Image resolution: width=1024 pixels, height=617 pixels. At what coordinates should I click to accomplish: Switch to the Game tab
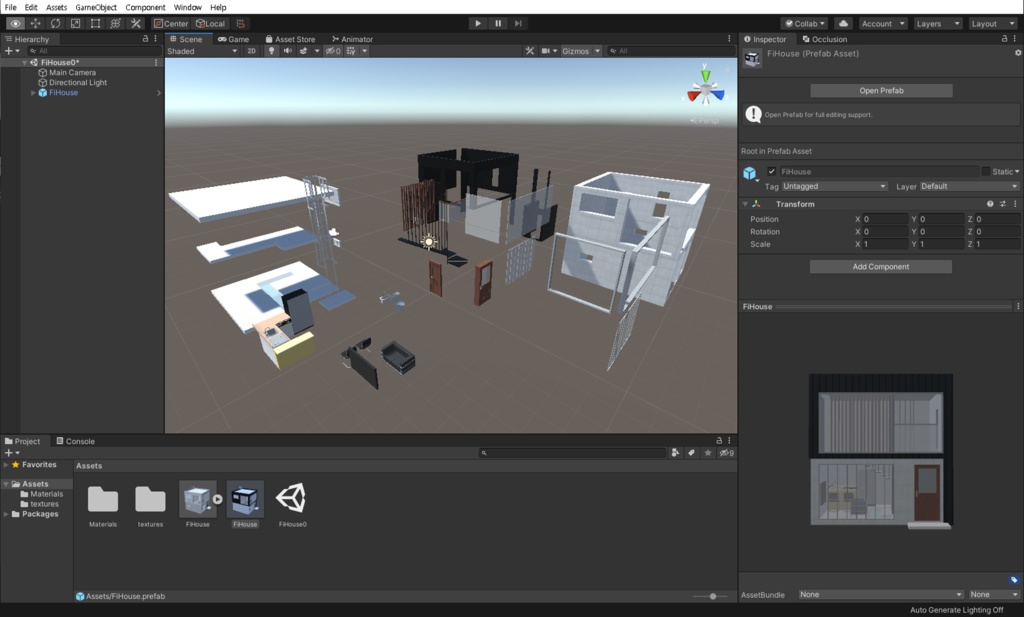tap(232, 39)
